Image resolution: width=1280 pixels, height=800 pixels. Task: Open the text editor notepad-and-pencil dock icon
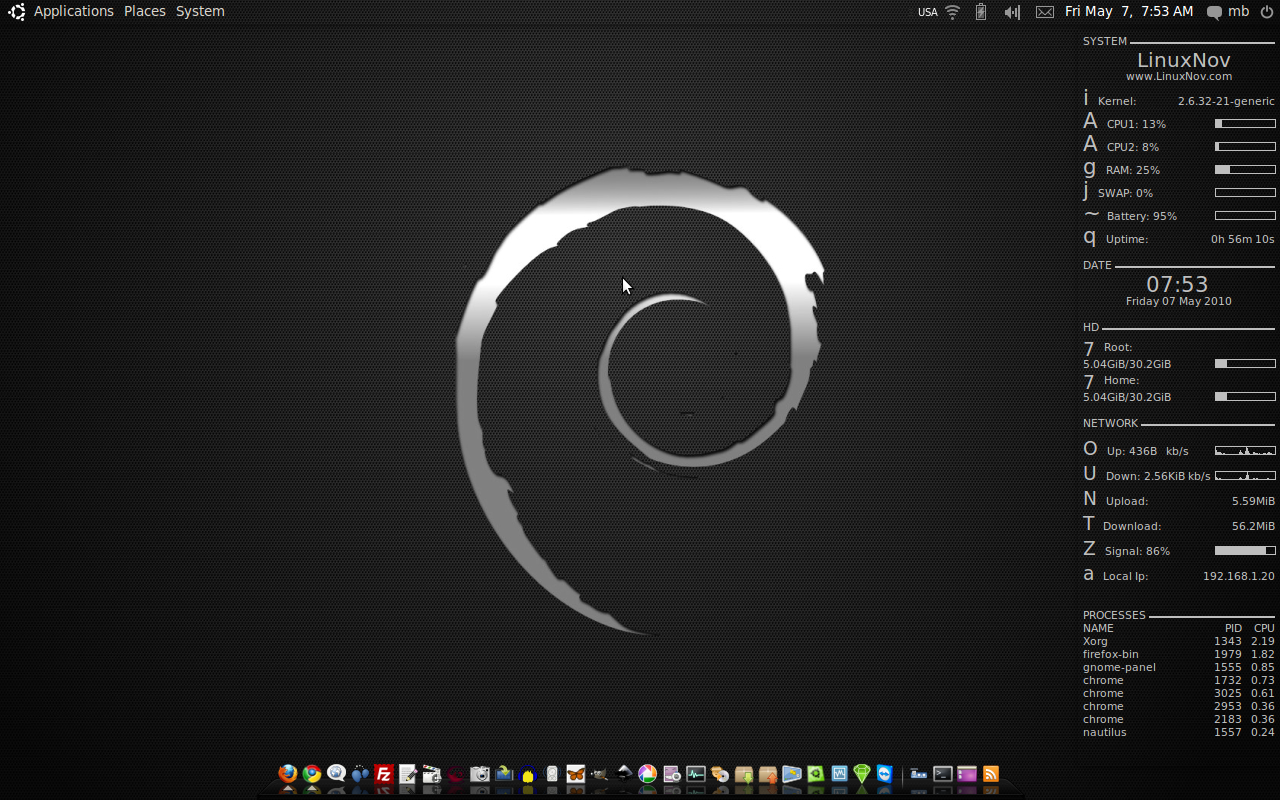pos(408,774)
